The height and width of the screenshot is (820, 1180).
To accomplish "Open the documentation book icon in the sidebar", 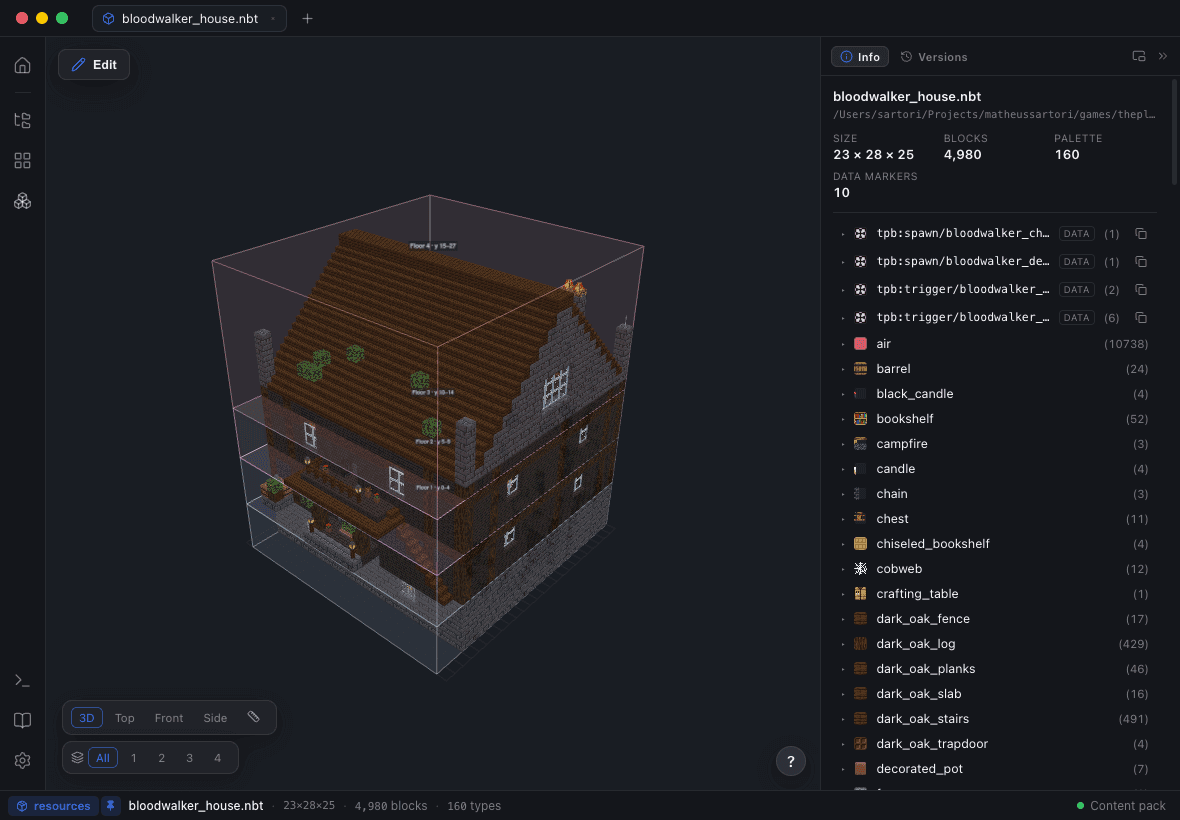I will [23, 720].
